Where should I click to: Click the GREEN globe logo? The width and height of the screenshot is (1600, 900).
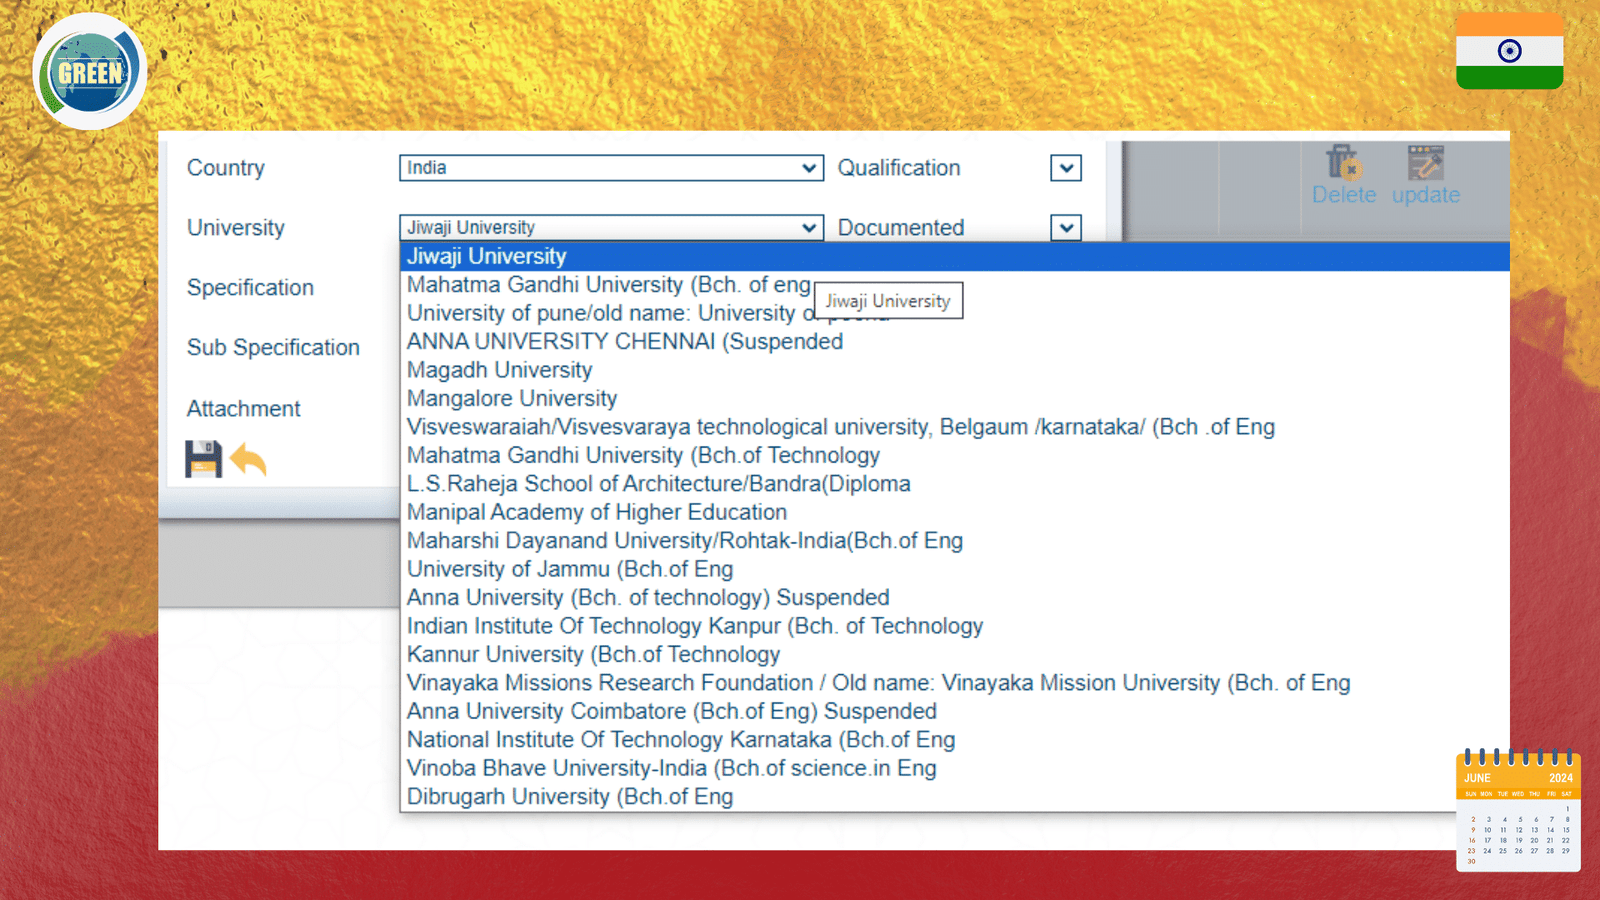tap(90, 72)
